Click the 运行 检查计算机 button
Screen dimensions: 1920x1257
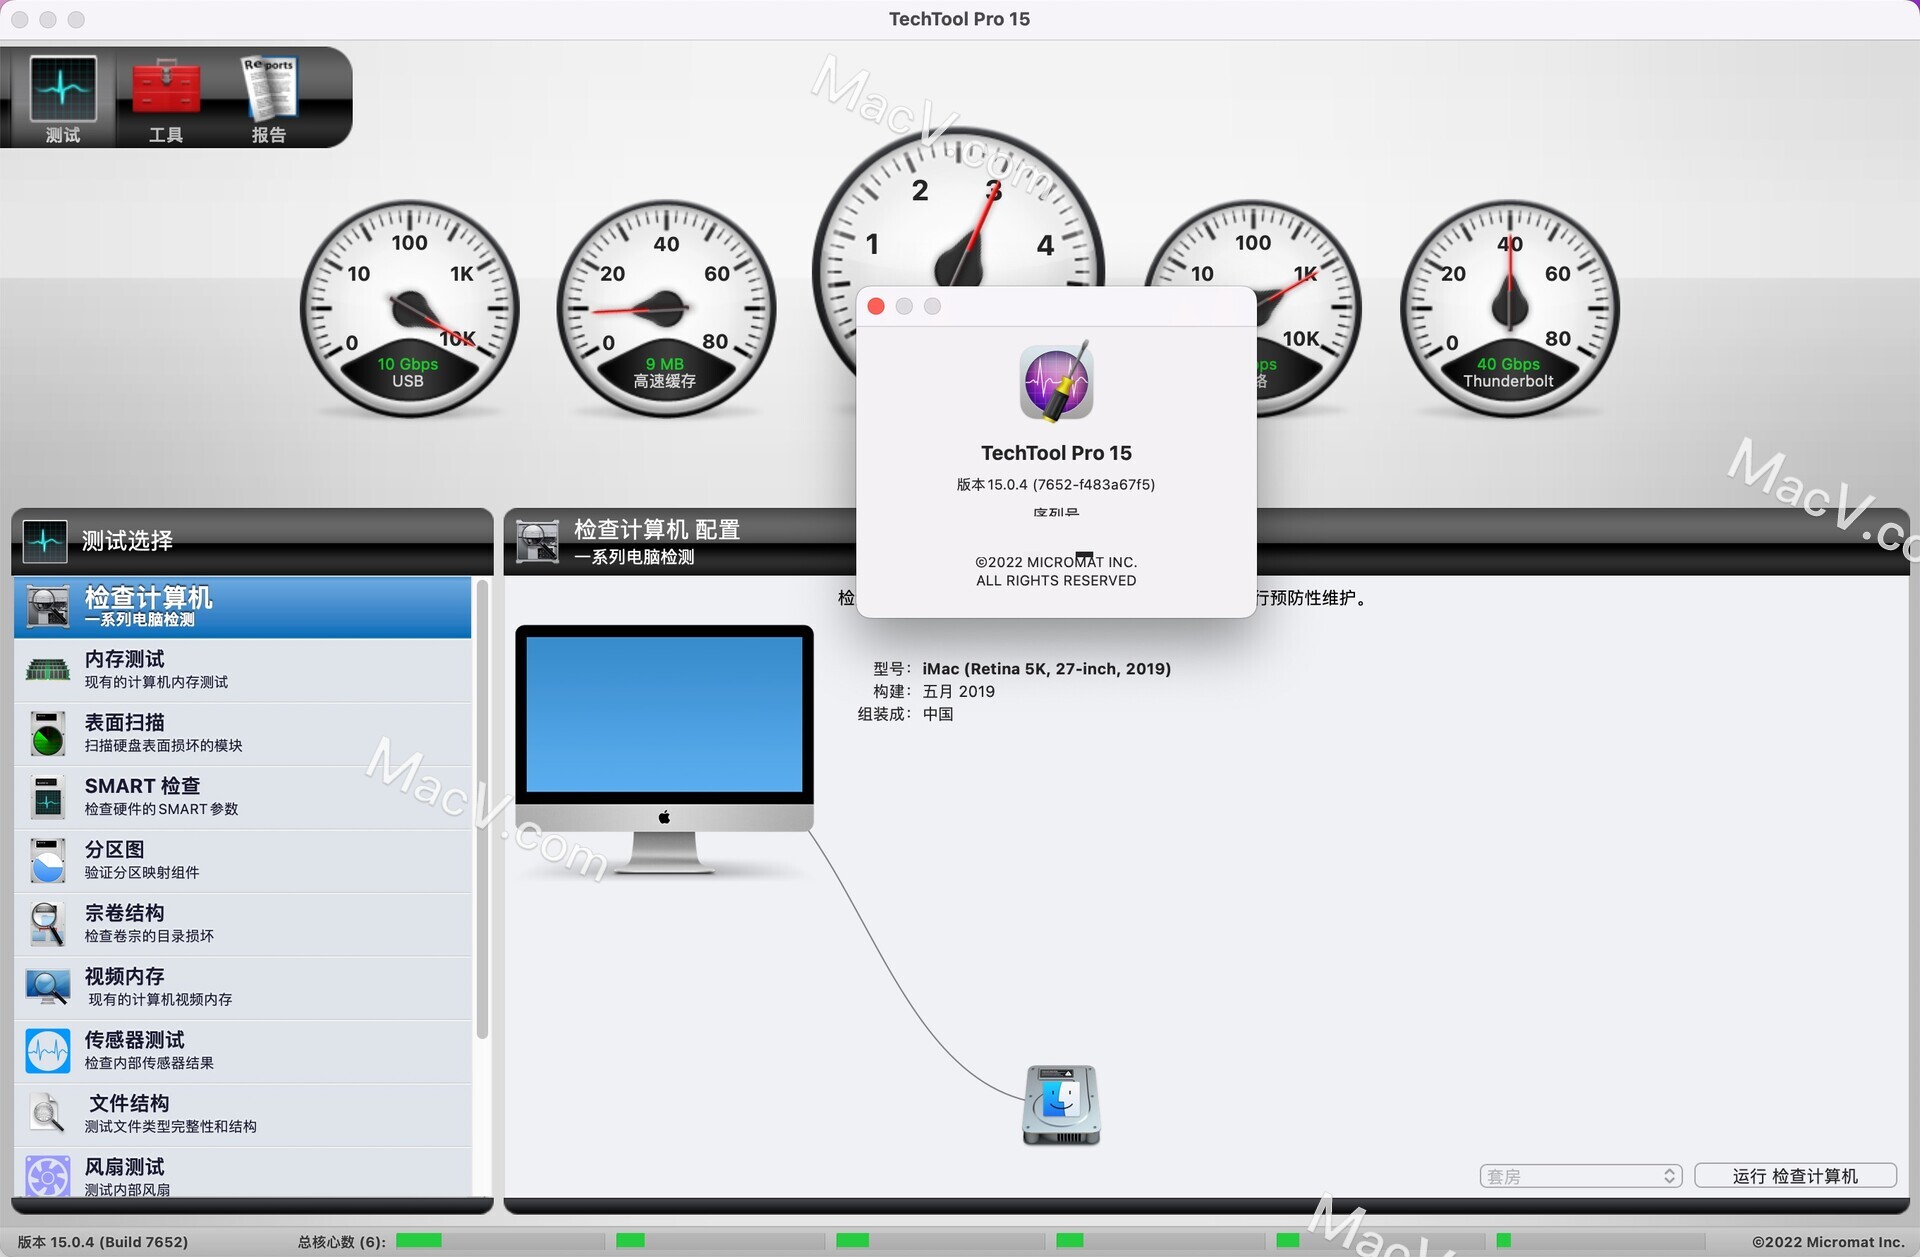coord(1795,1176)
